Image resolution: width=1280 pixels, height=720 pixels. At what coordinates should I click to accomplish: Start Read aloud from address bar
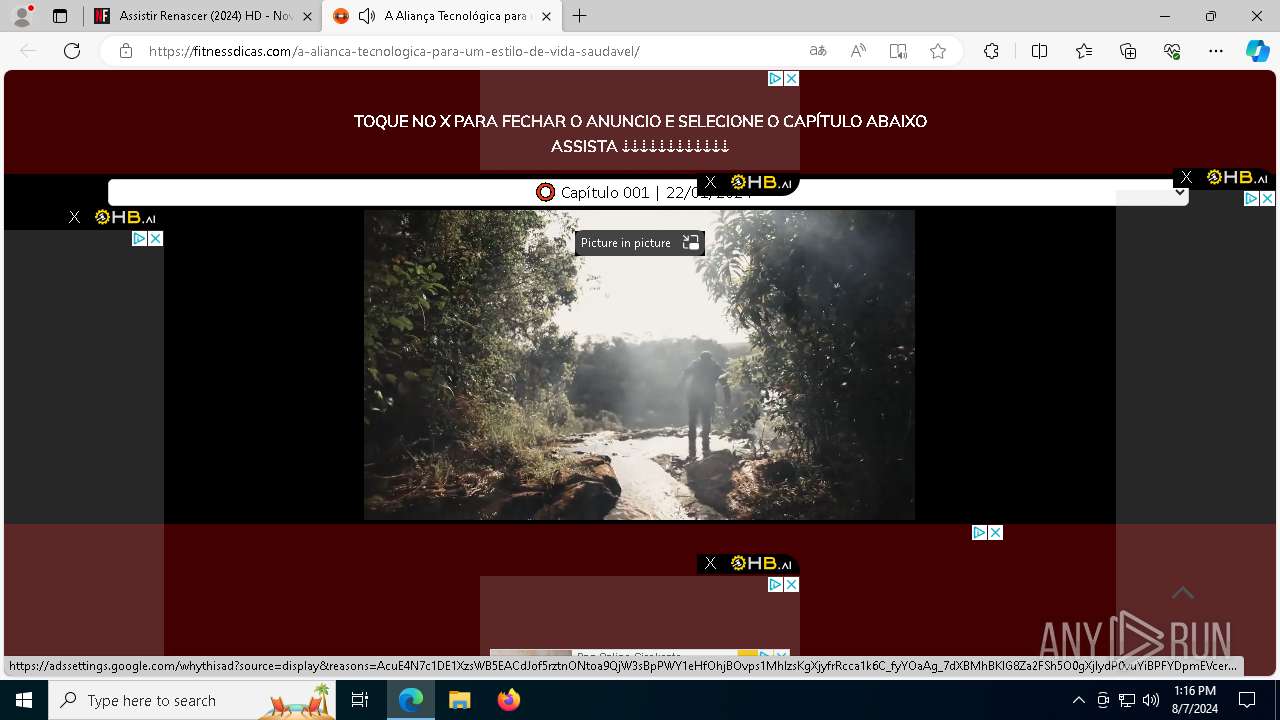(858, 51)
